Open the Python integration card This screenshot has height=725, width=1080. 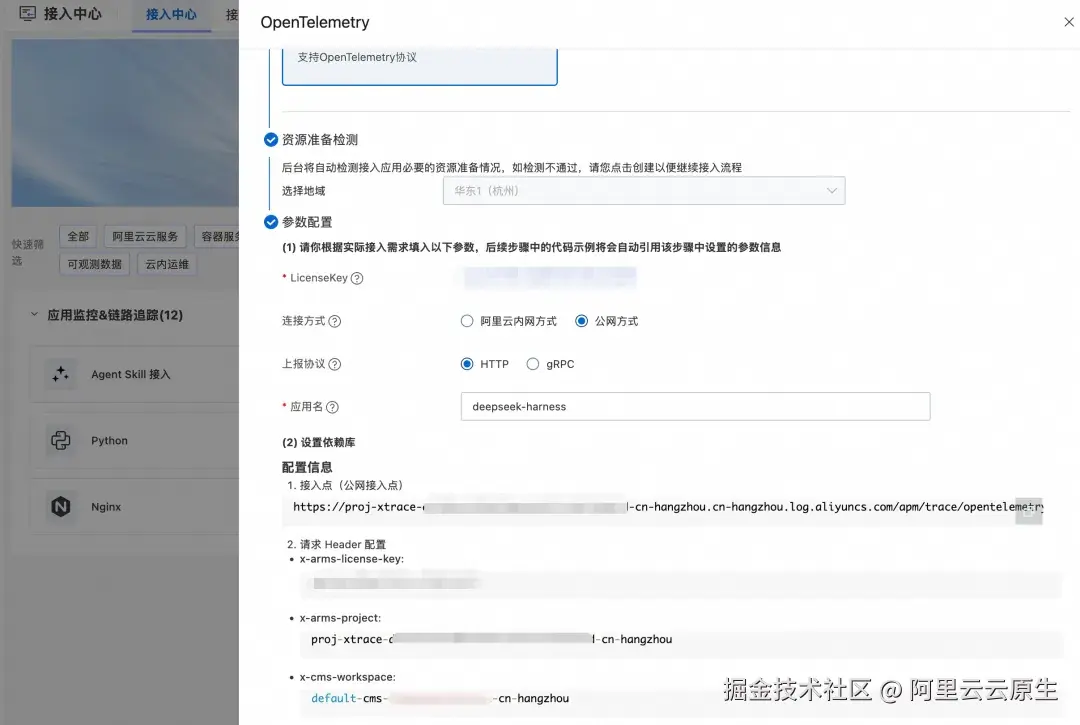[135, 441]
